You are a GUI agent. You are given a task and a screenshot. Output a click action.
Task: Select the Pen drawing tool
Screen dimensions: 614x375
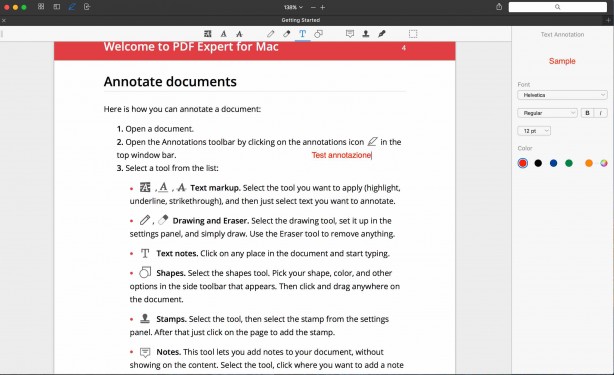point(271,34)
